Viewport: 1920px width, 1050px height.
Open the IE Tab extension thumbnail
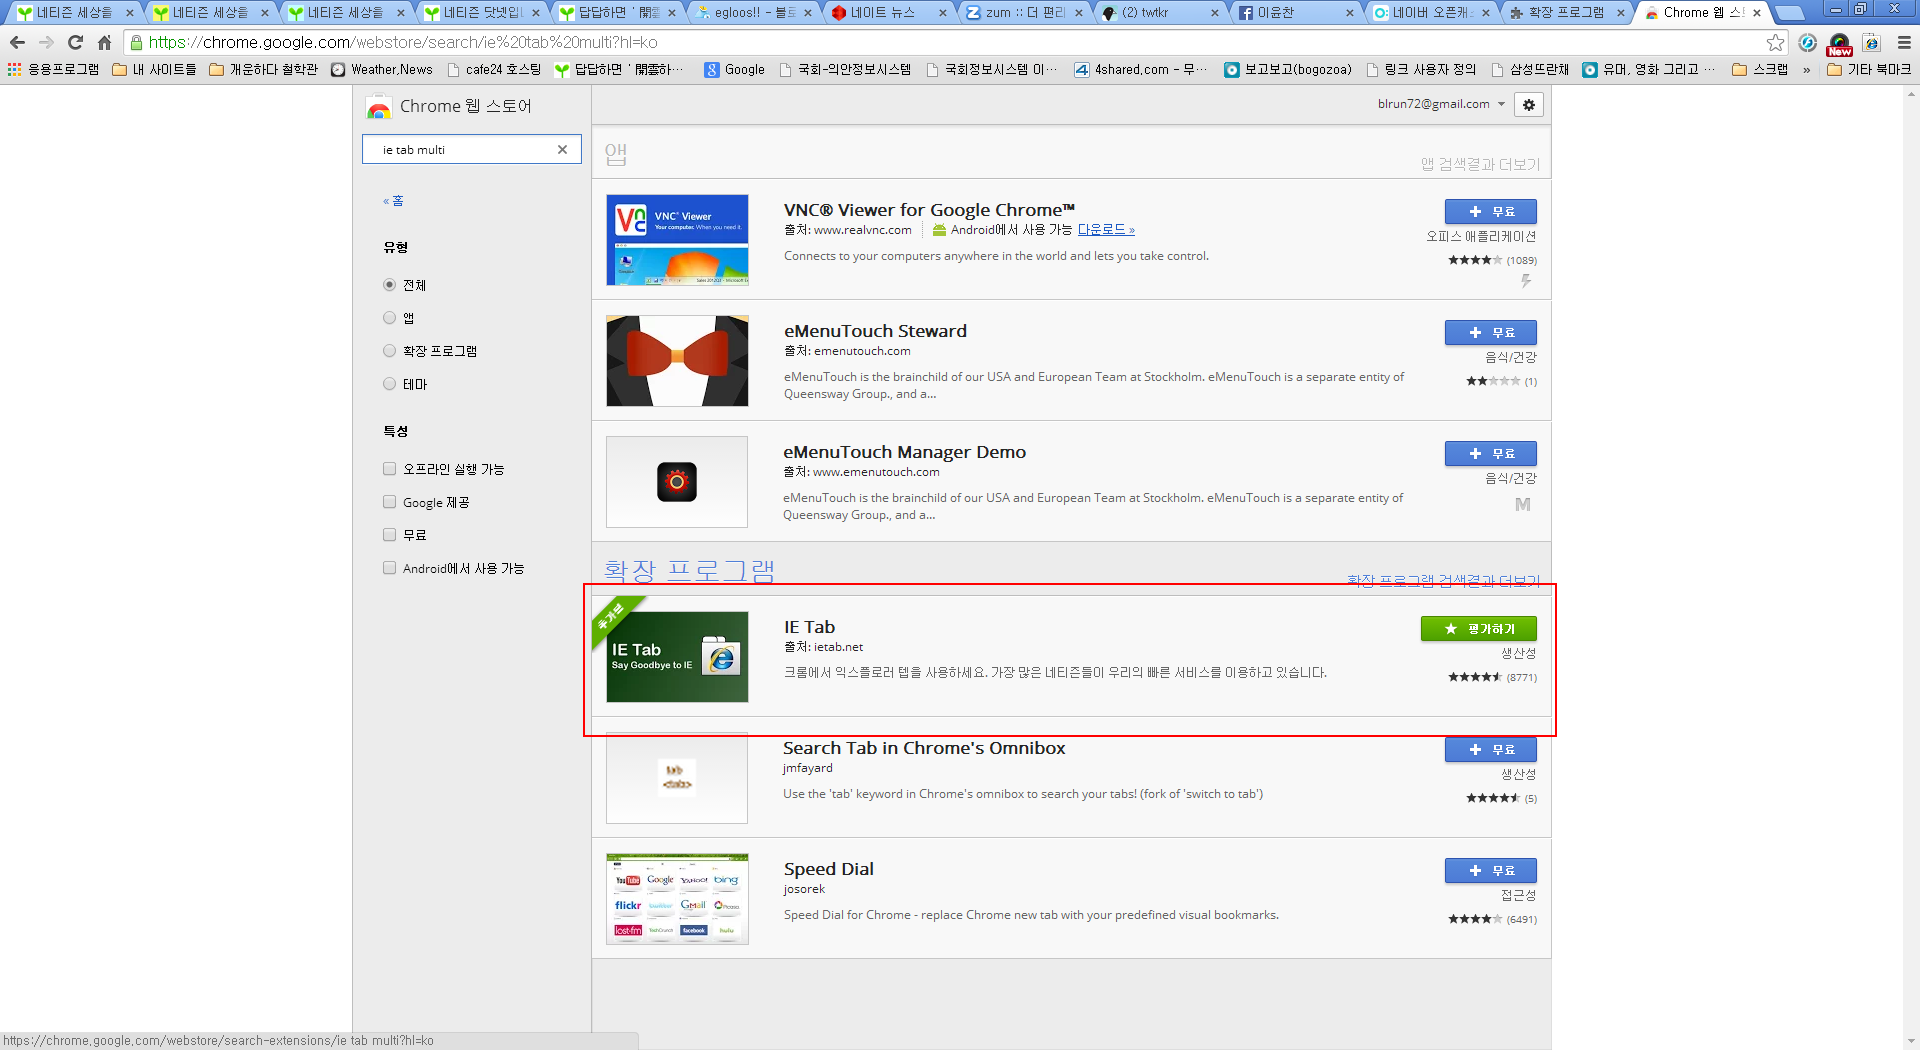(x=677, y=657)
